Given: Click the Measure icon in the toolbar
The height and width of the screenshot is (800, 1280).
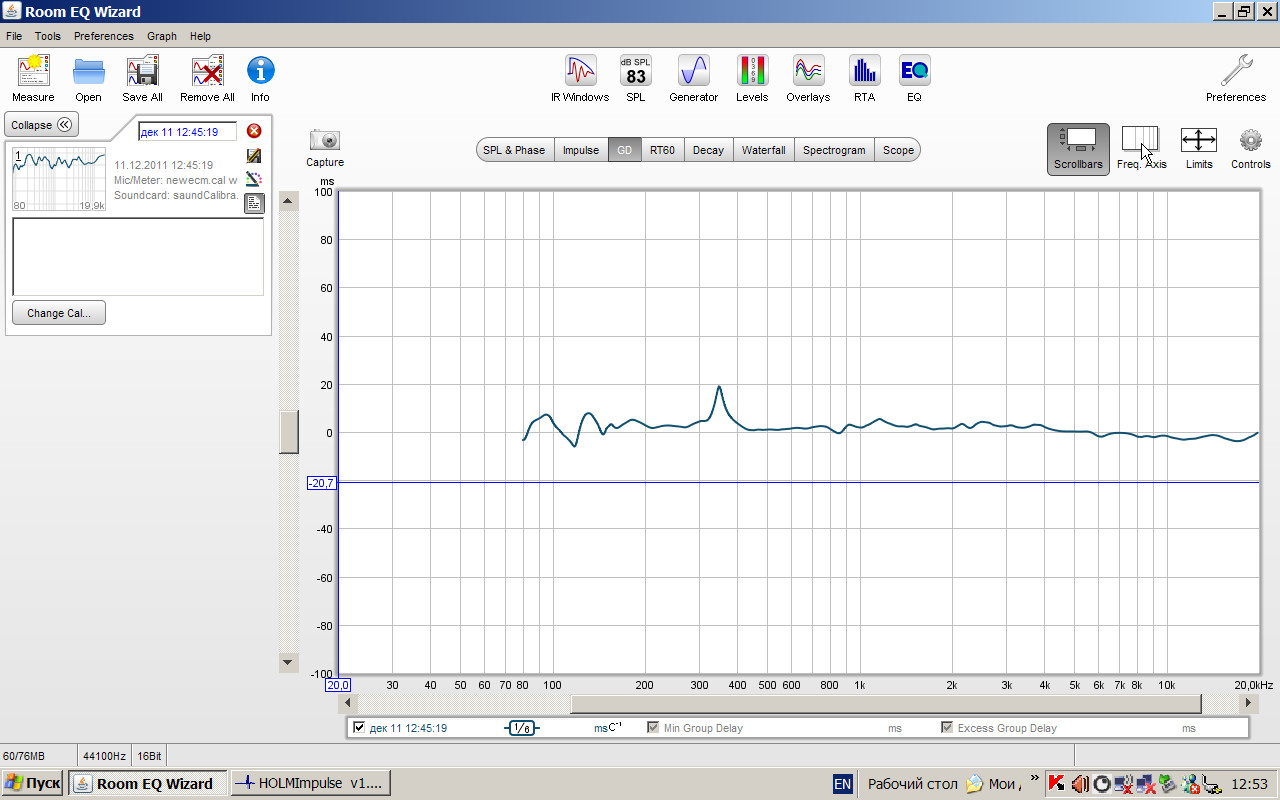Looking at the screenshot, I should pos(33,72).
